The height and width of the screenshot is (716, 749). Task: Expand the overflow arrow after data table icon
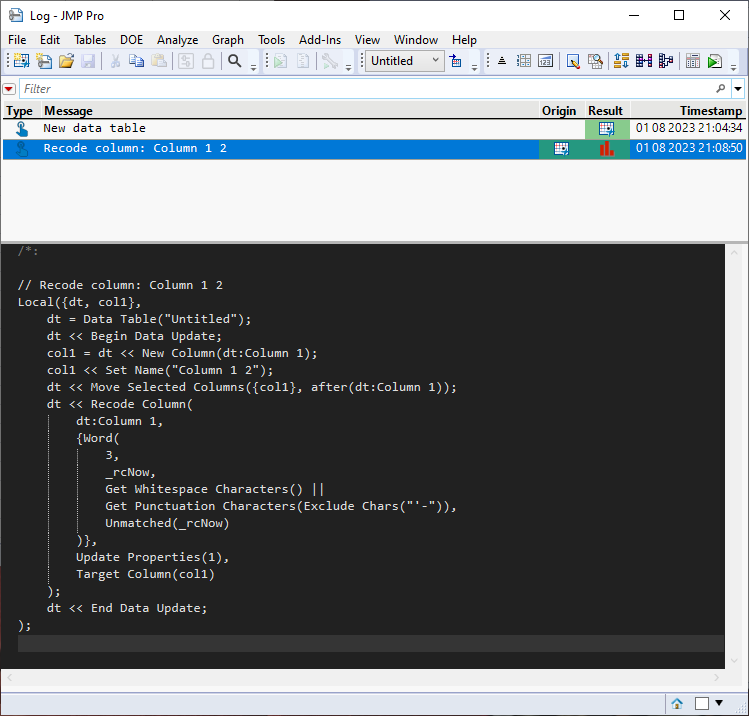click(474, 68)
